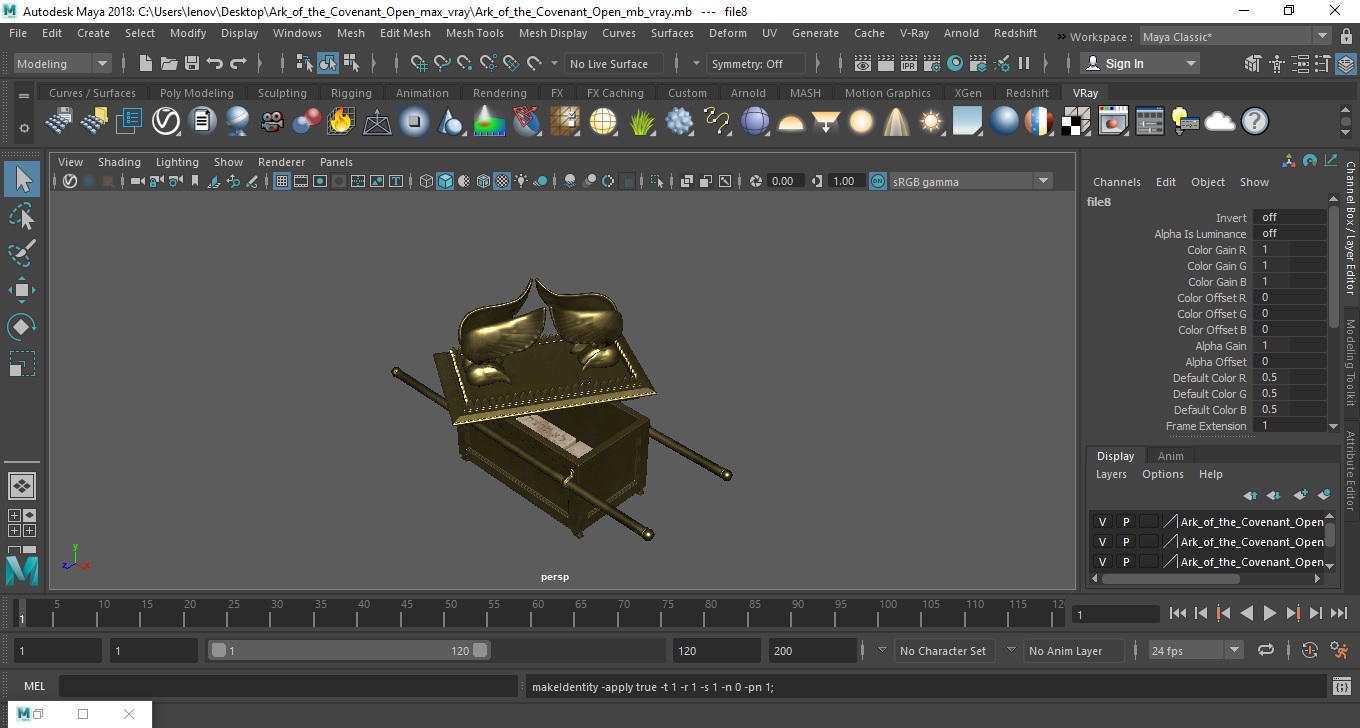
Task: Click the MEL script language button
Action: click(x=34, y=686)
